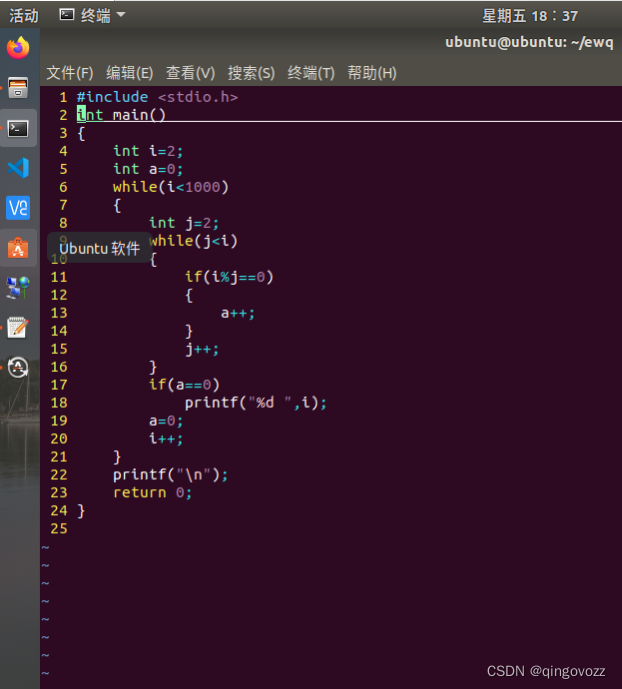Open the 编辑(E) menu

[x=130, y=73]
